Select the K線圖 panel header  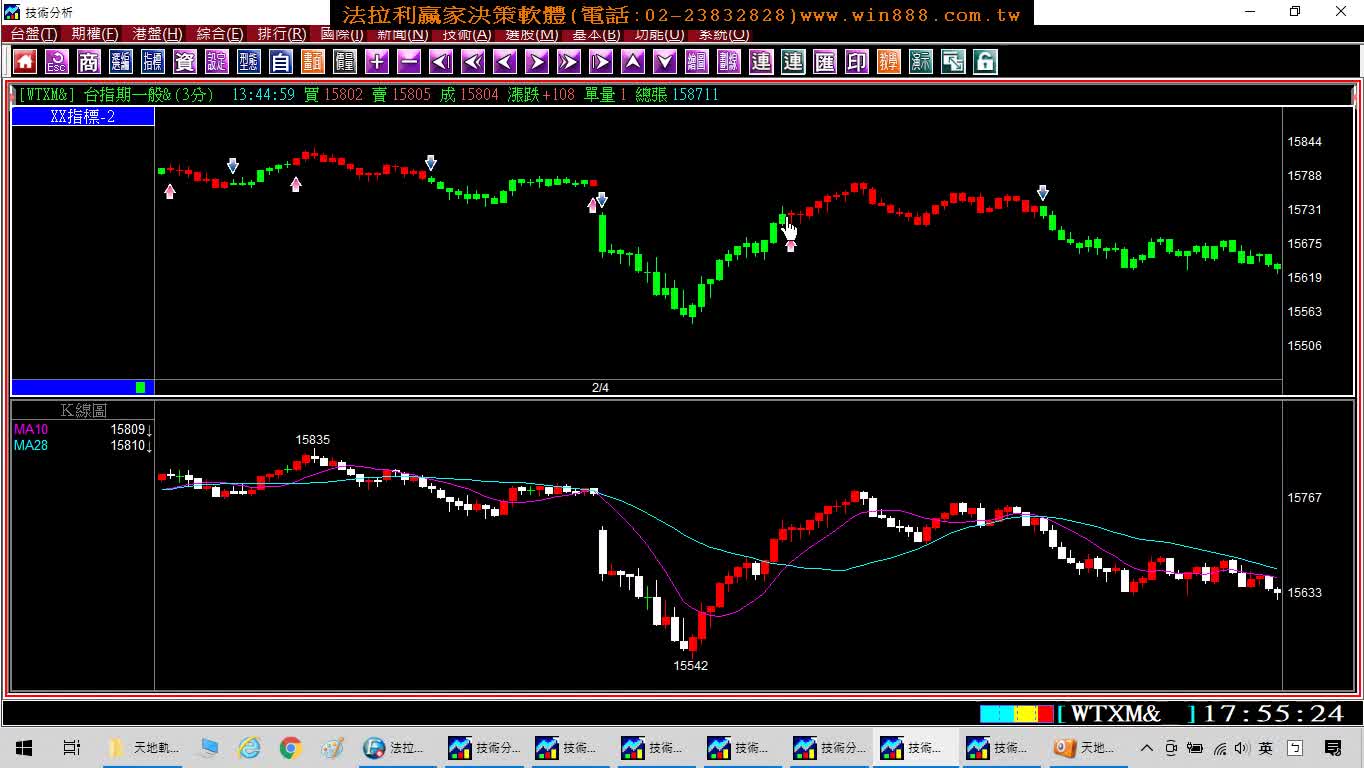83,410
